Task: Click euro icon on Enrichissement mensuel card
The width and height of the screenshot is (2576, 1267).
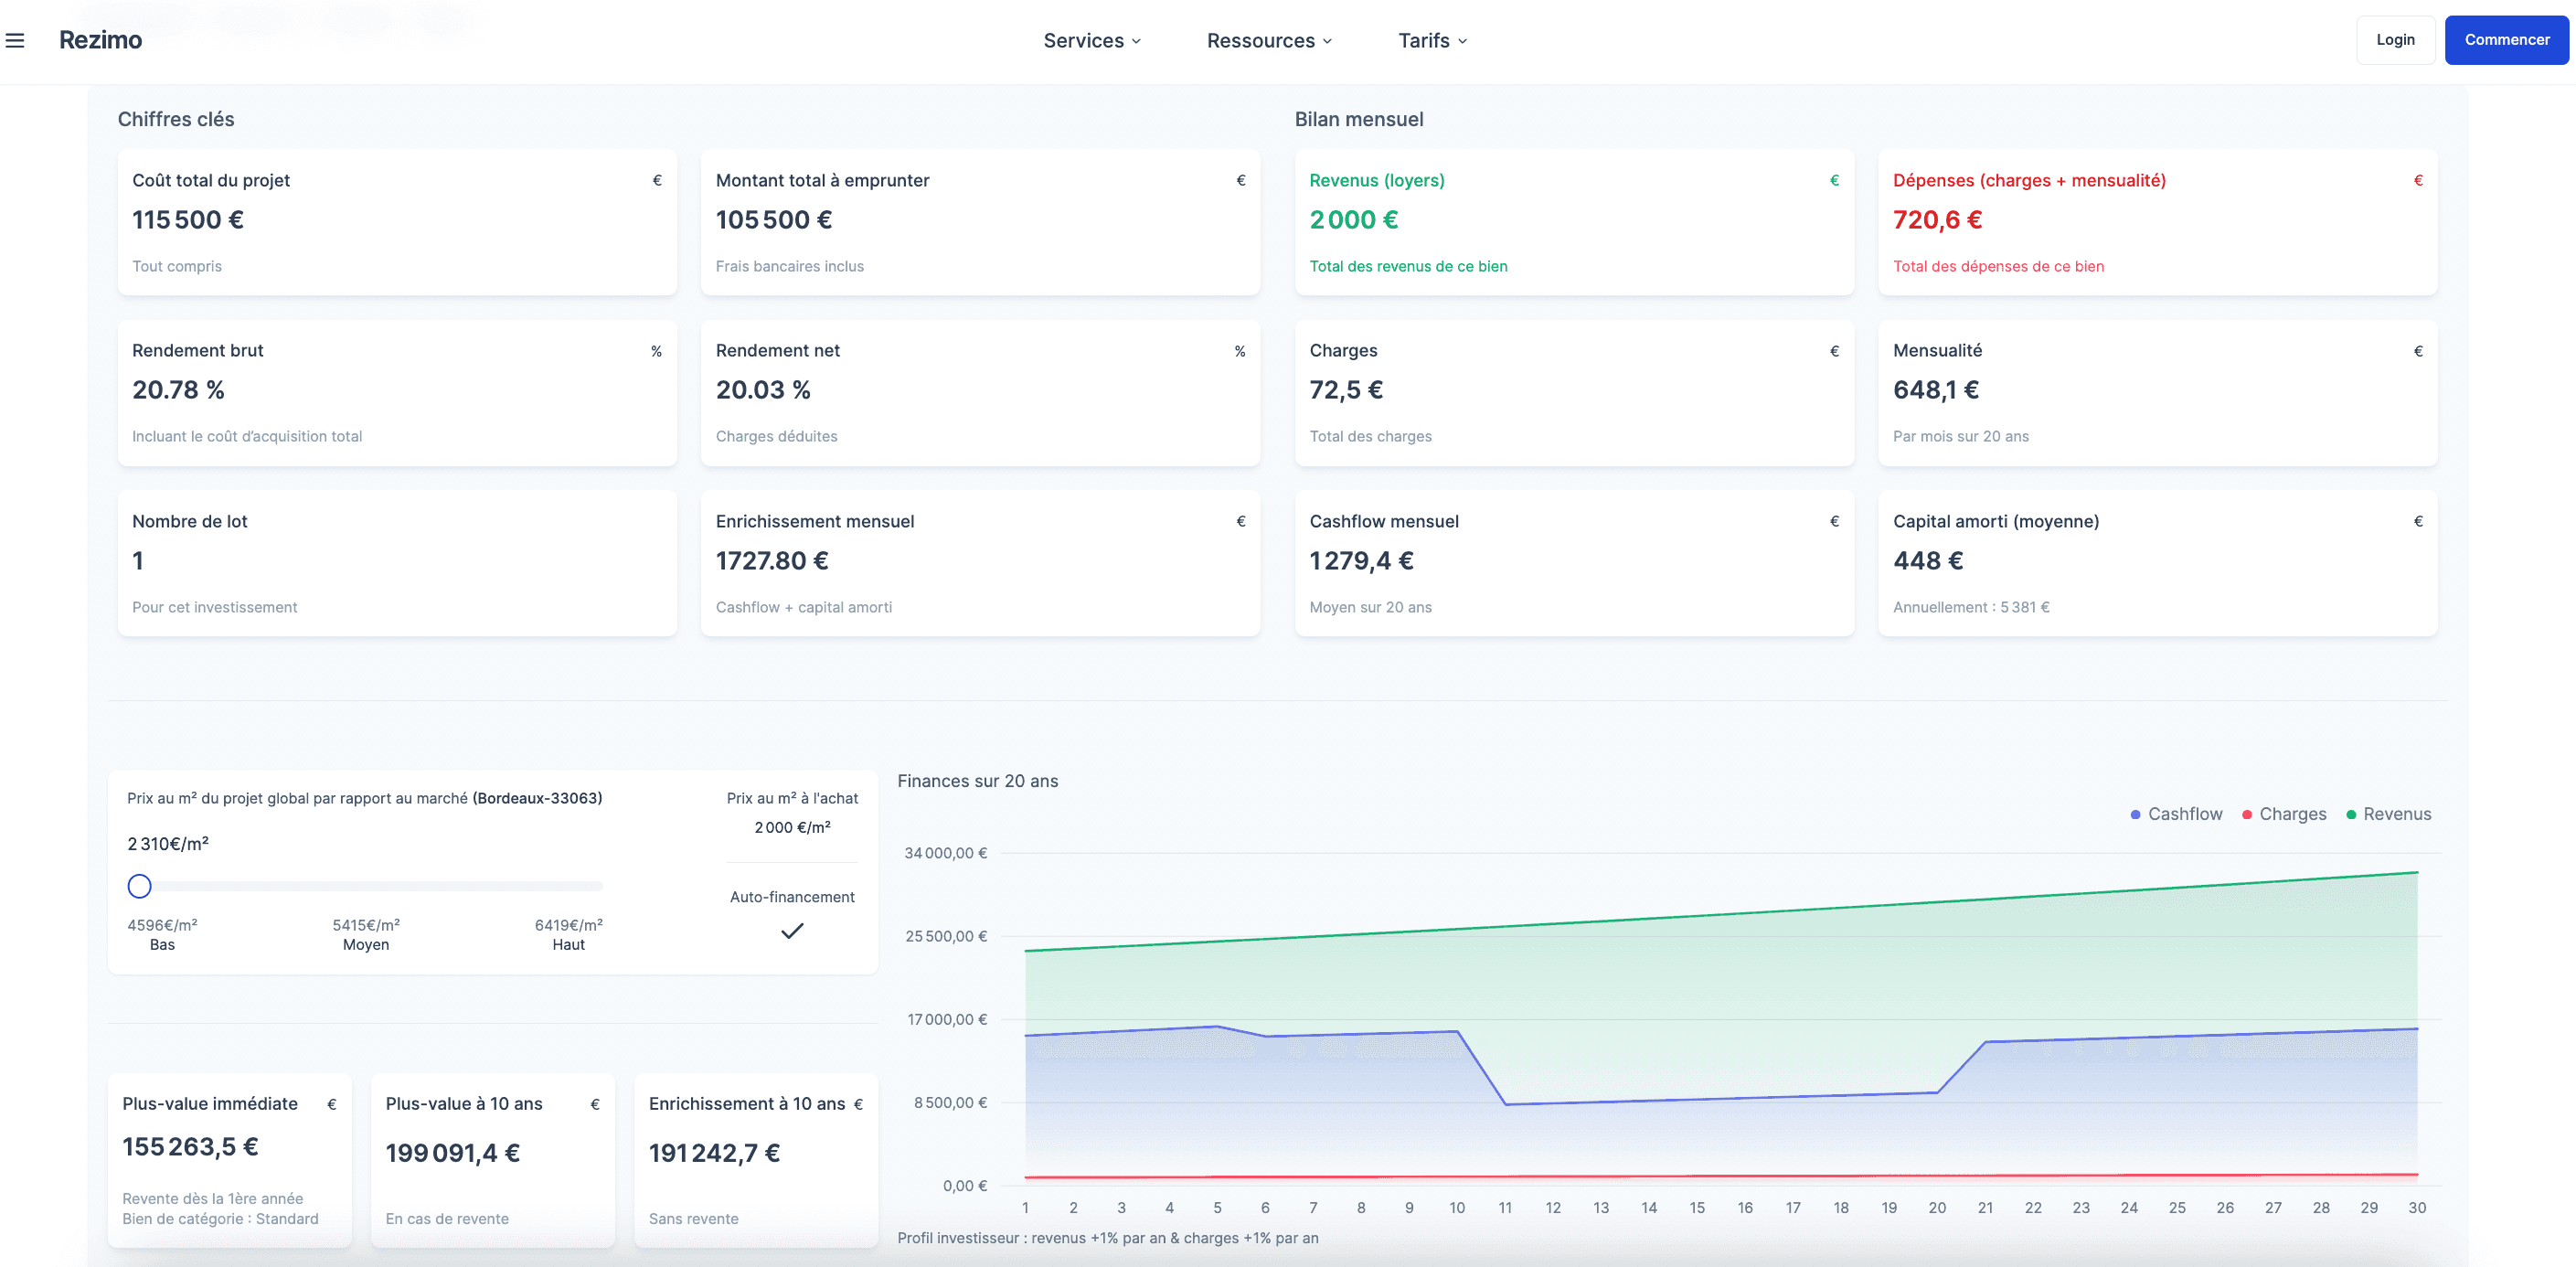Action: pyautogui.click(x=1241, y=522)
